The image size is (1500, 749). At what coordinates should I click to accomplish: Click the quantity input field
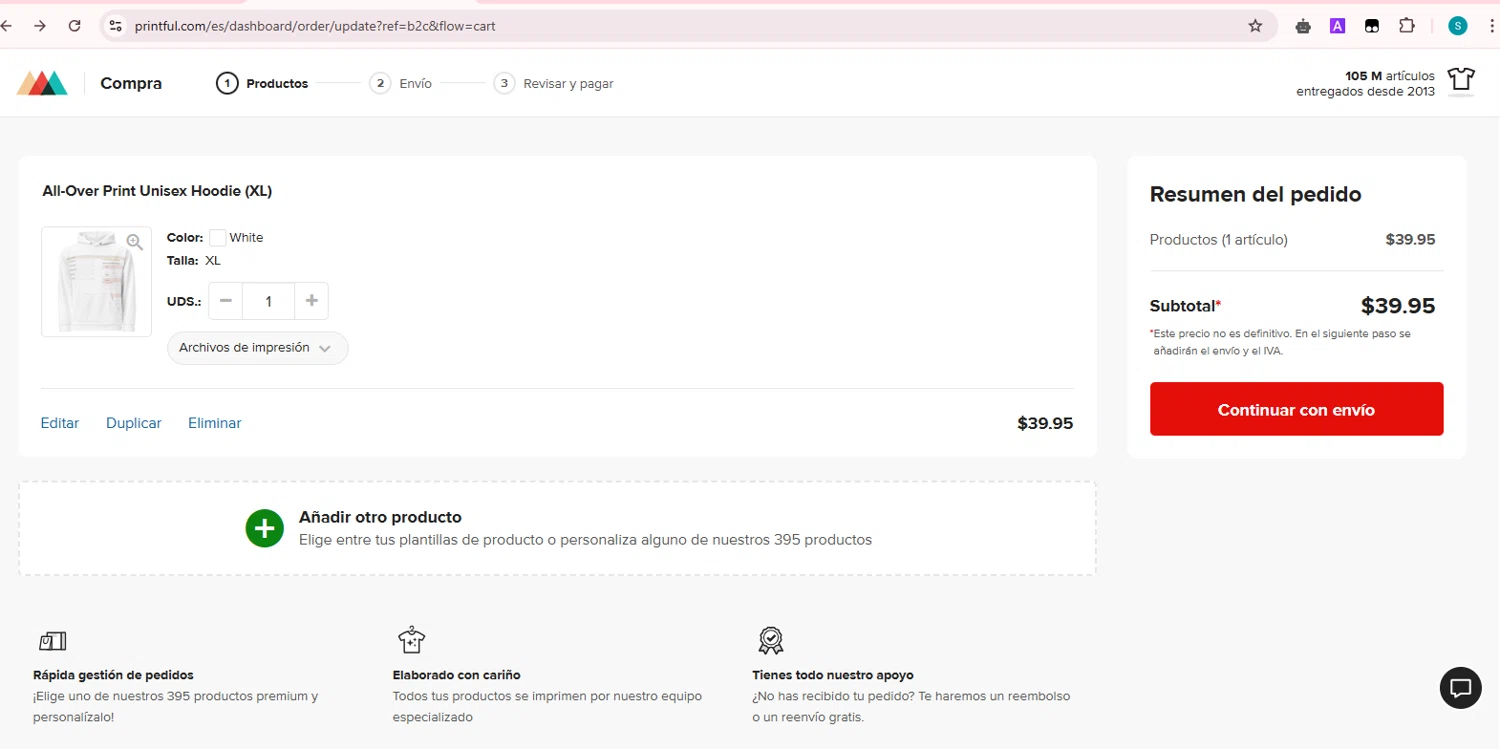[268, 301]
